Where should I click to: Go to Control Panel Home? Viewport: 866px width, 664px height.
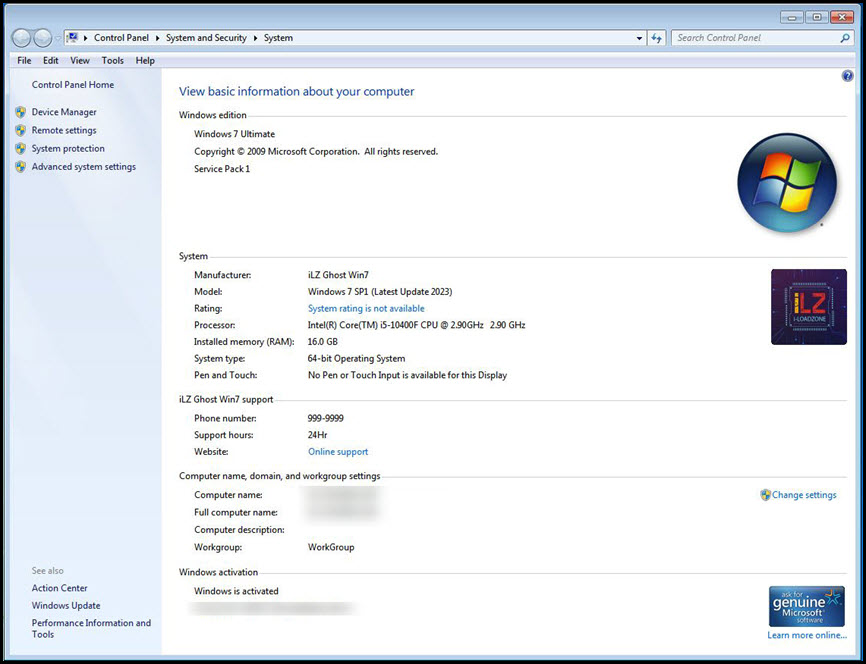(73, 85)
